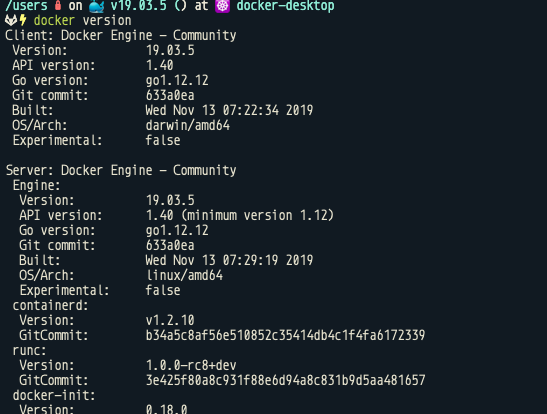Viewport: 547px width, 414px height.
Task: Click the red lock icon in the prompt
Action: click(58, 5)
